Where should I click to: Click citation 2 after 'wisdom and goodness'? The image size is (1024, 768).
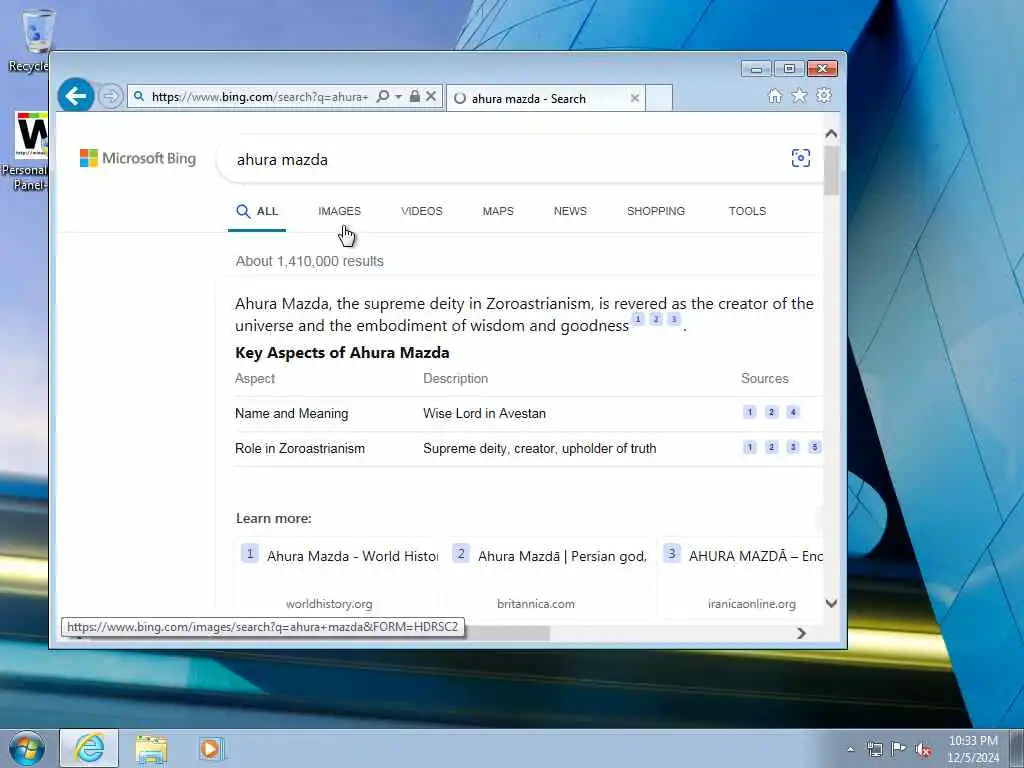pos(656,319)
